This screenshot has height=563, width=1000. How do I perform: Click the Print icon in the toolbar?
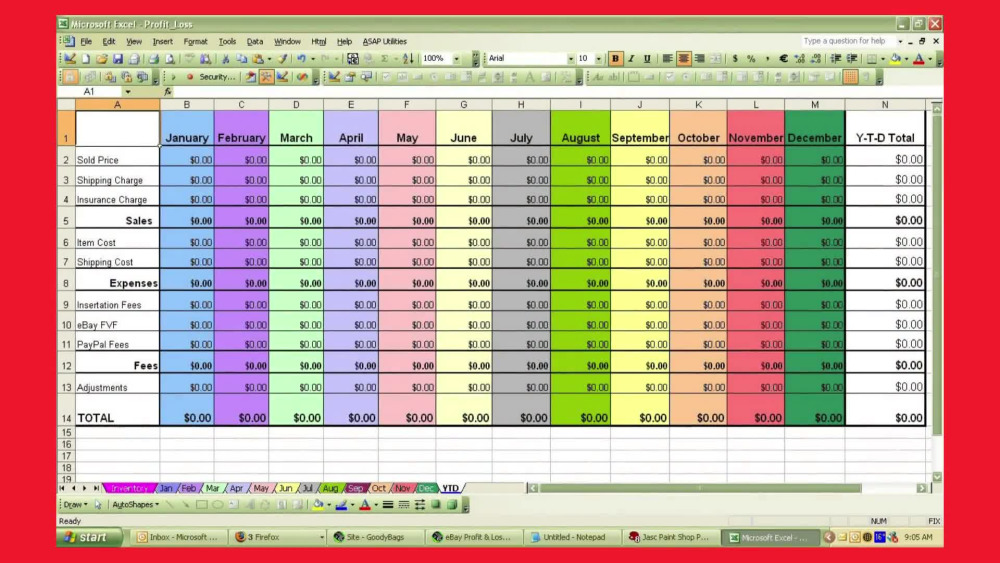point(154,59)
